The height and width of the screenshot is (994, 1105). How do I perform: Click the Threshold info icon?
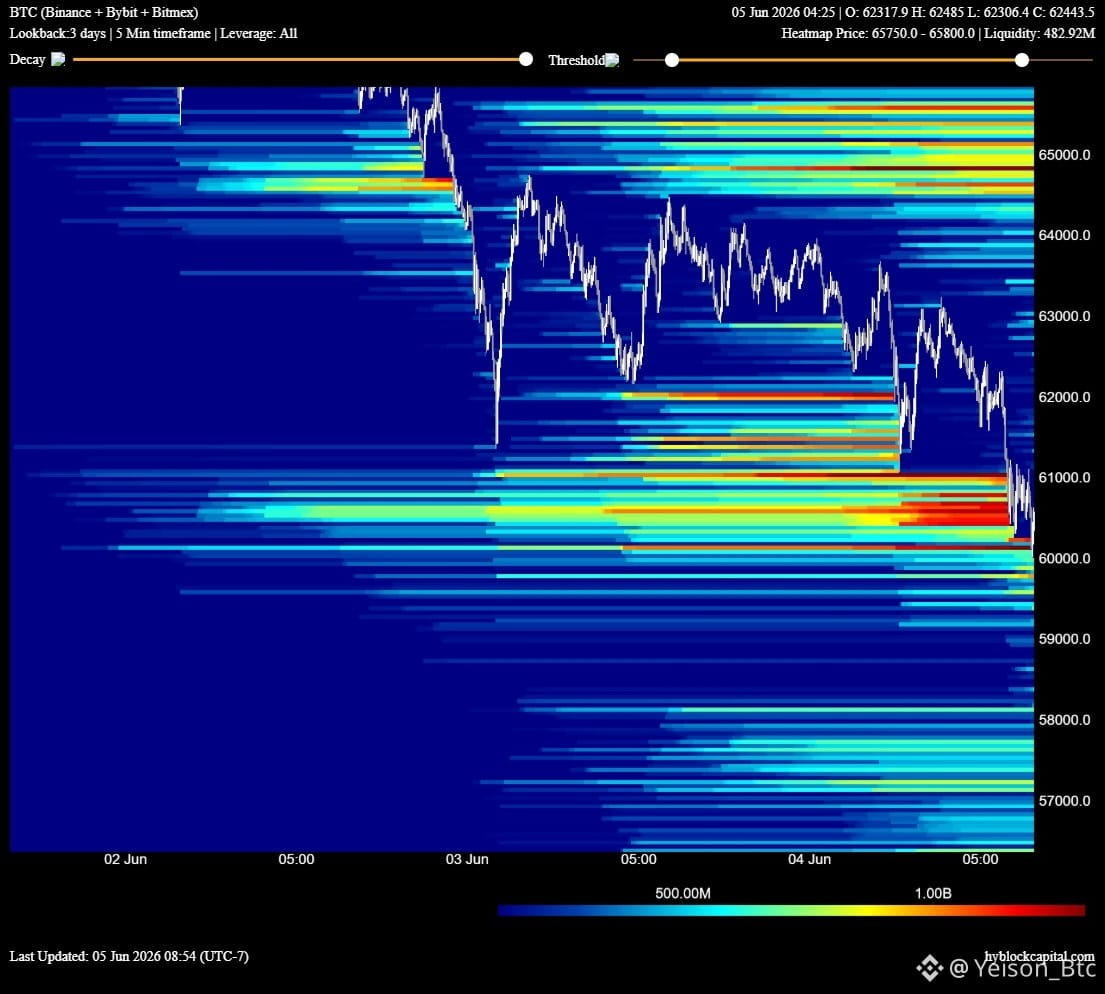coord(612,60)
